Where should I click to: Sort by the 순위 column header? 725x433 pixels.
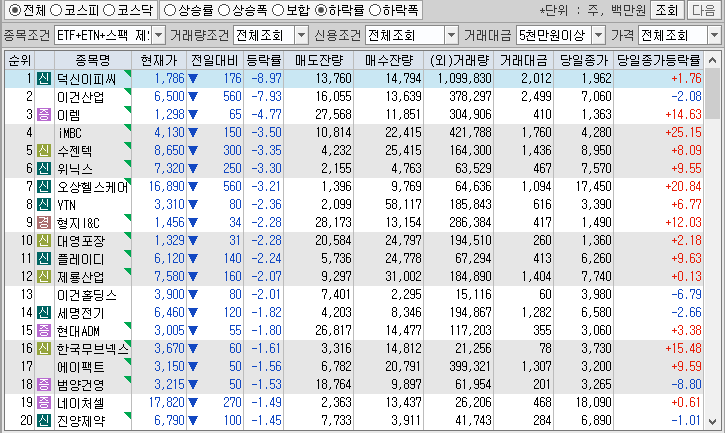coord(20,60)
